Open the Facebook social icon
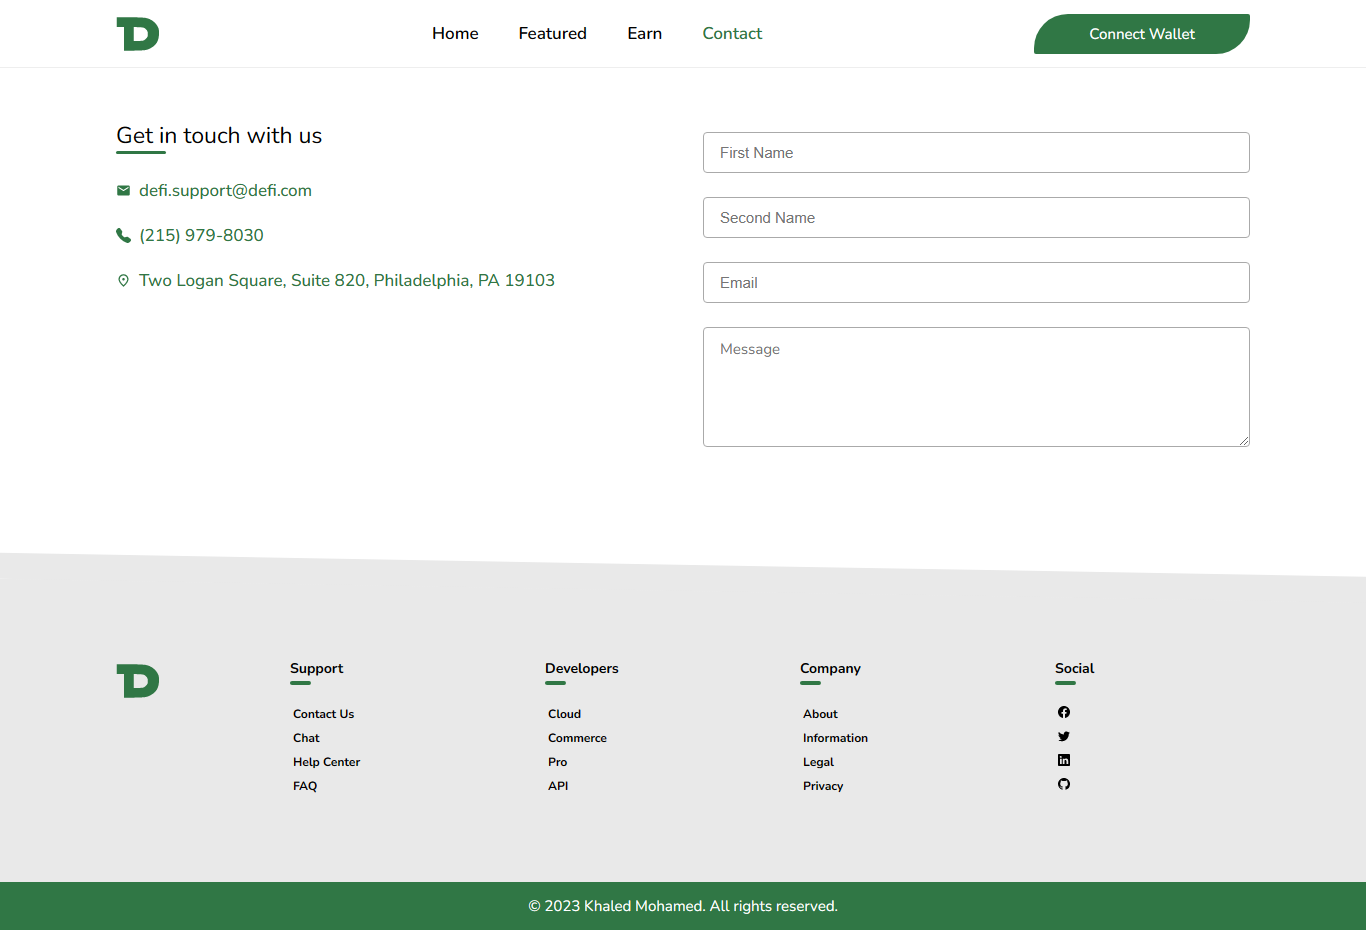 tap(1064, 712)
